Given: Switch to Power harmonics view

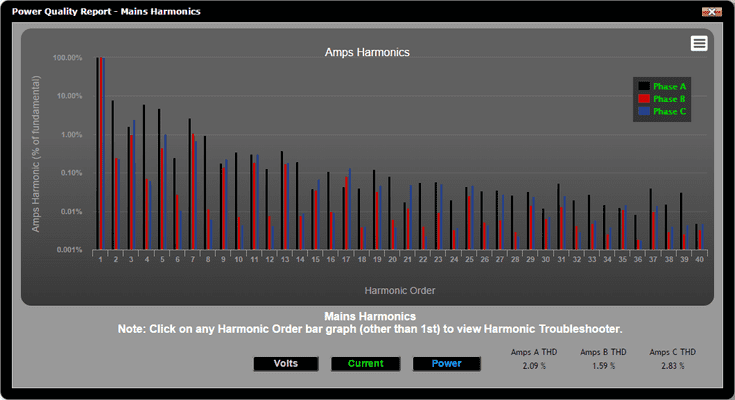Looking at the screenshot, I should point(447,364).
